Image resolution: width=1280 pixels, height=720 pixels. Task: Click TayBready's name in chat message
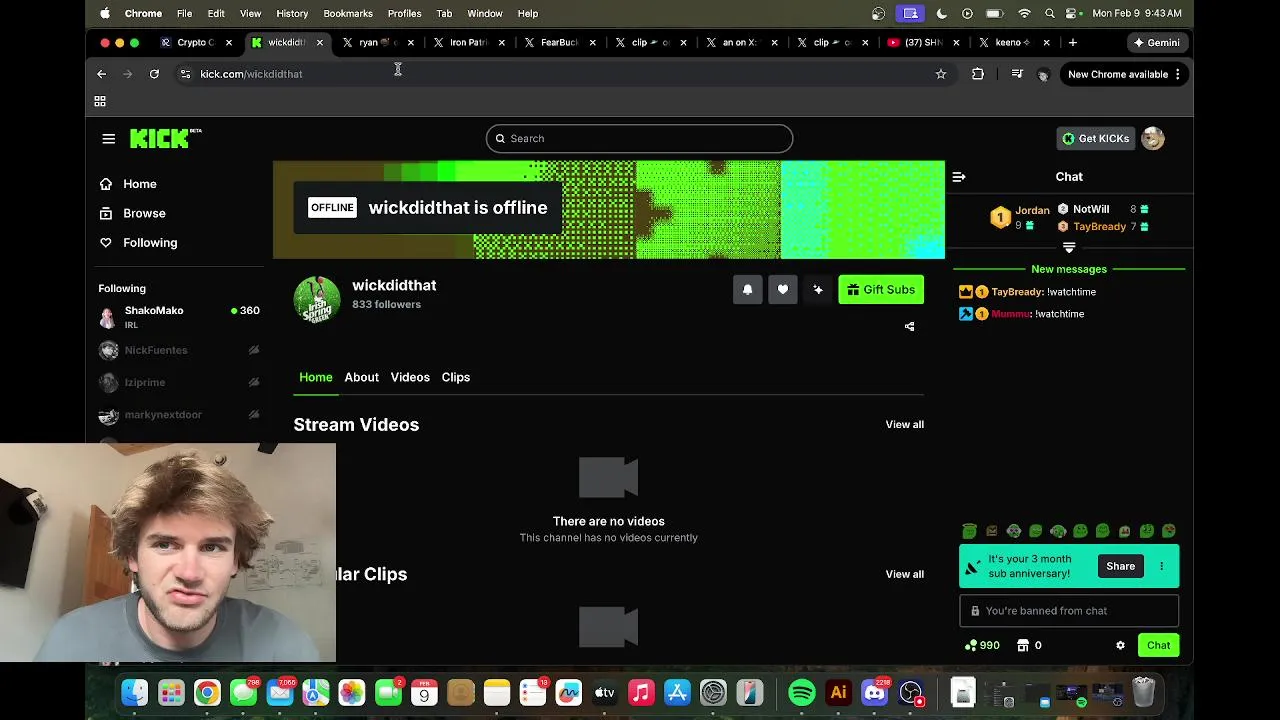coord(1017,292)
